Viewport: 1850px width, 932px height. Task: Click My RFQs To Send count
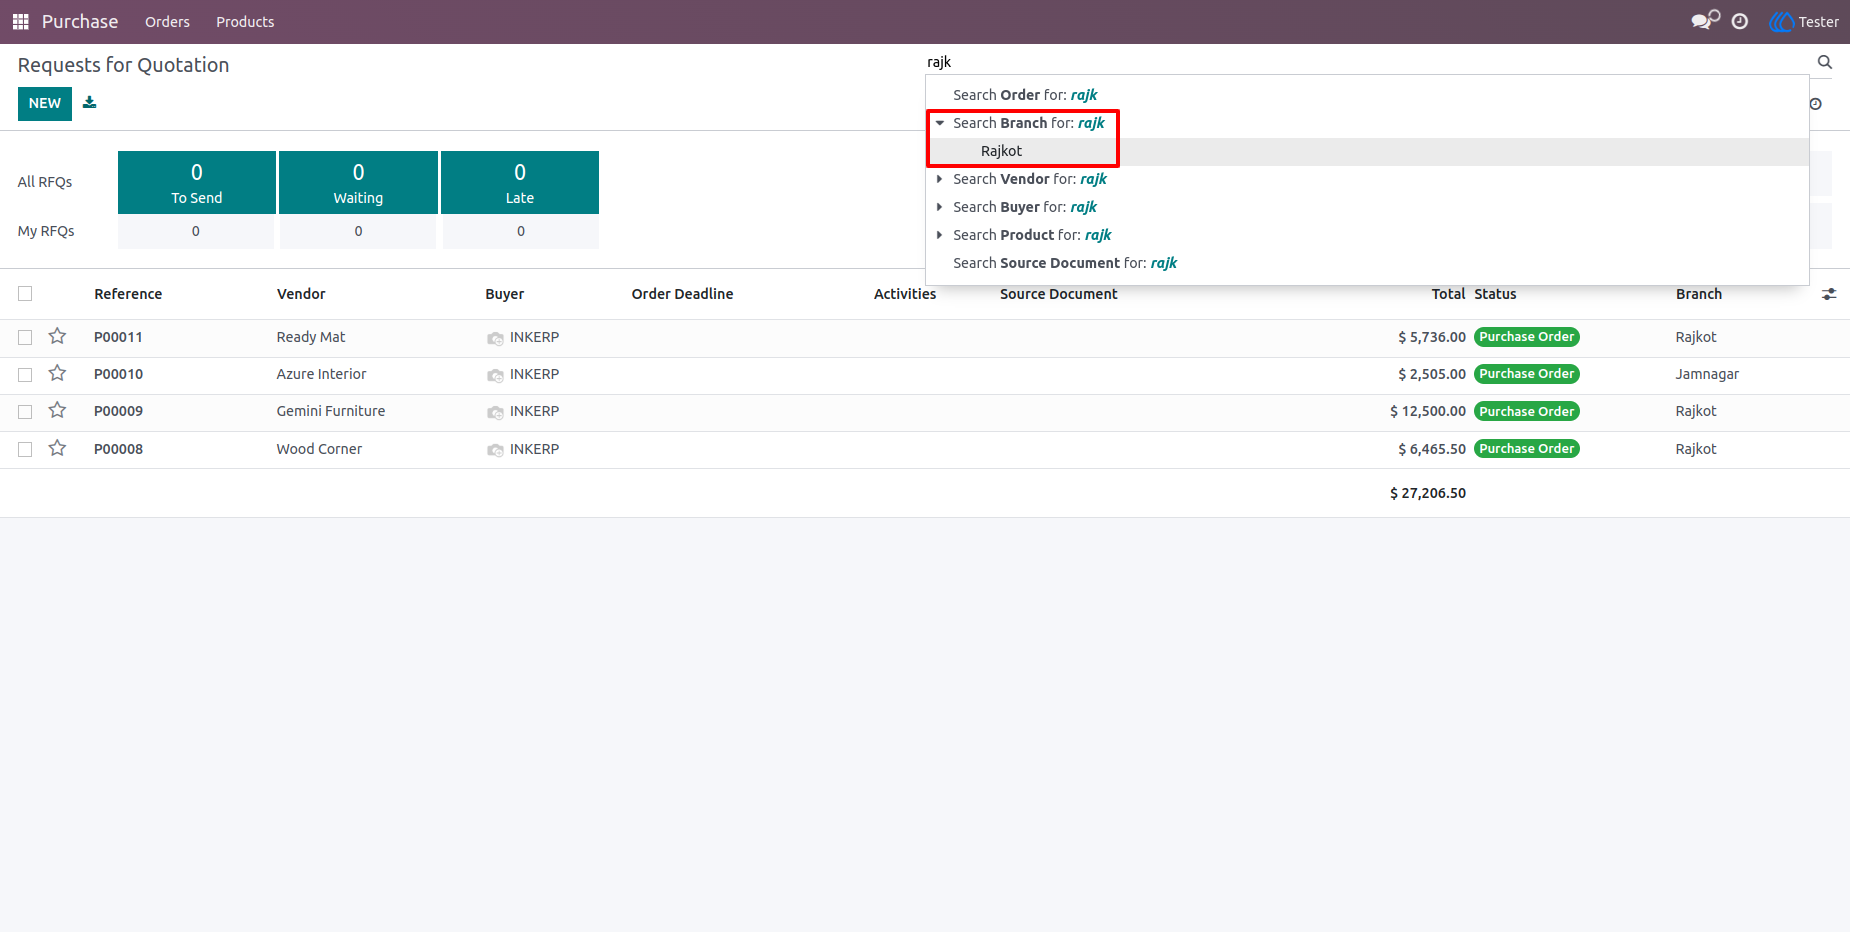(x=196, y=231)
